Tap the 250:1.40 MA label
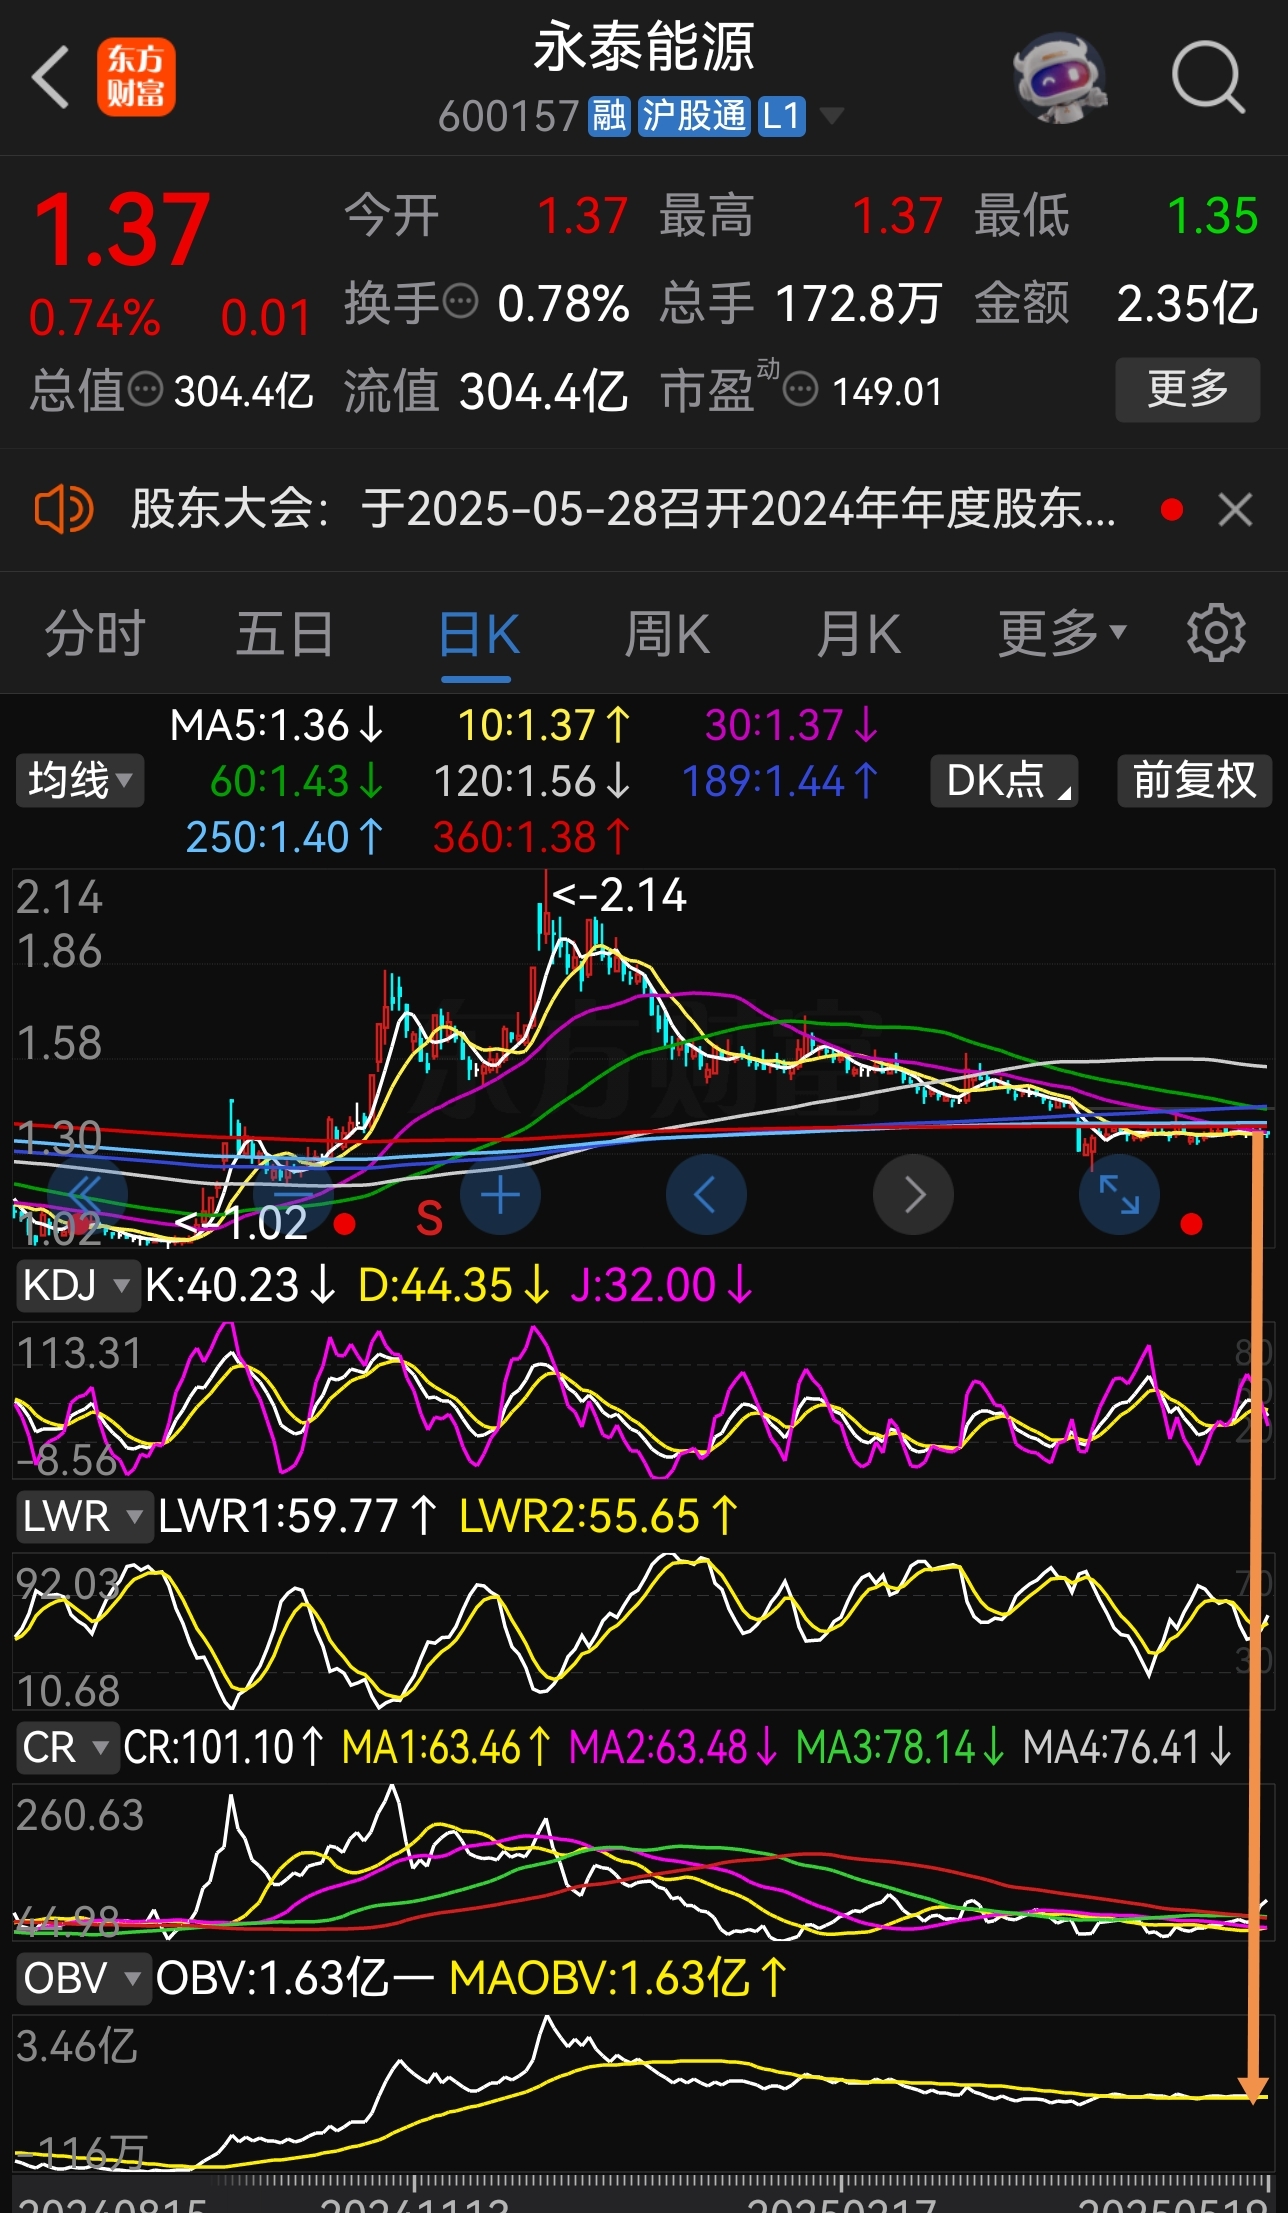 [x=285, y=837]
